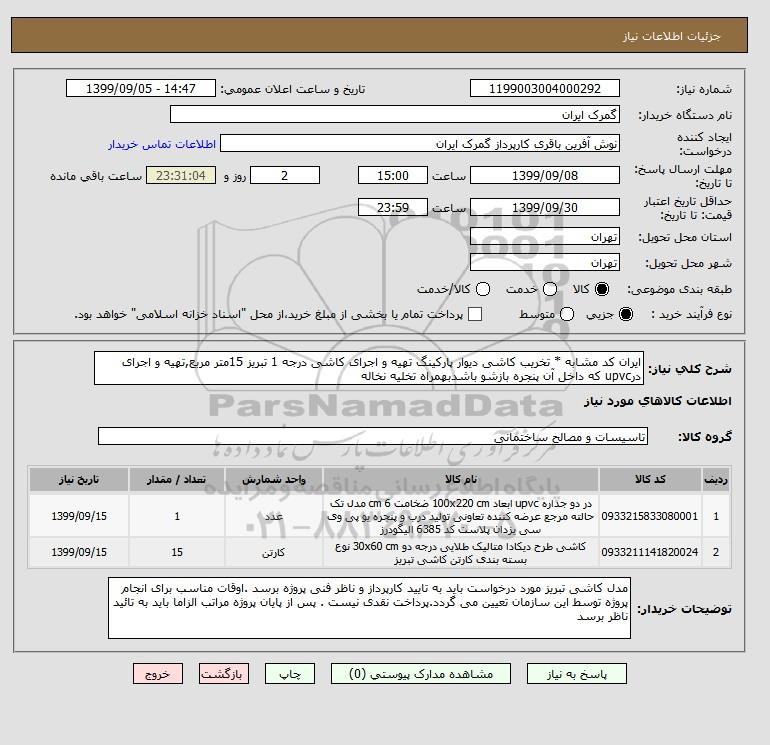Screen dimensions: 770x745
Task: Click the ساعت باقی مانده label
Action: 96,176
